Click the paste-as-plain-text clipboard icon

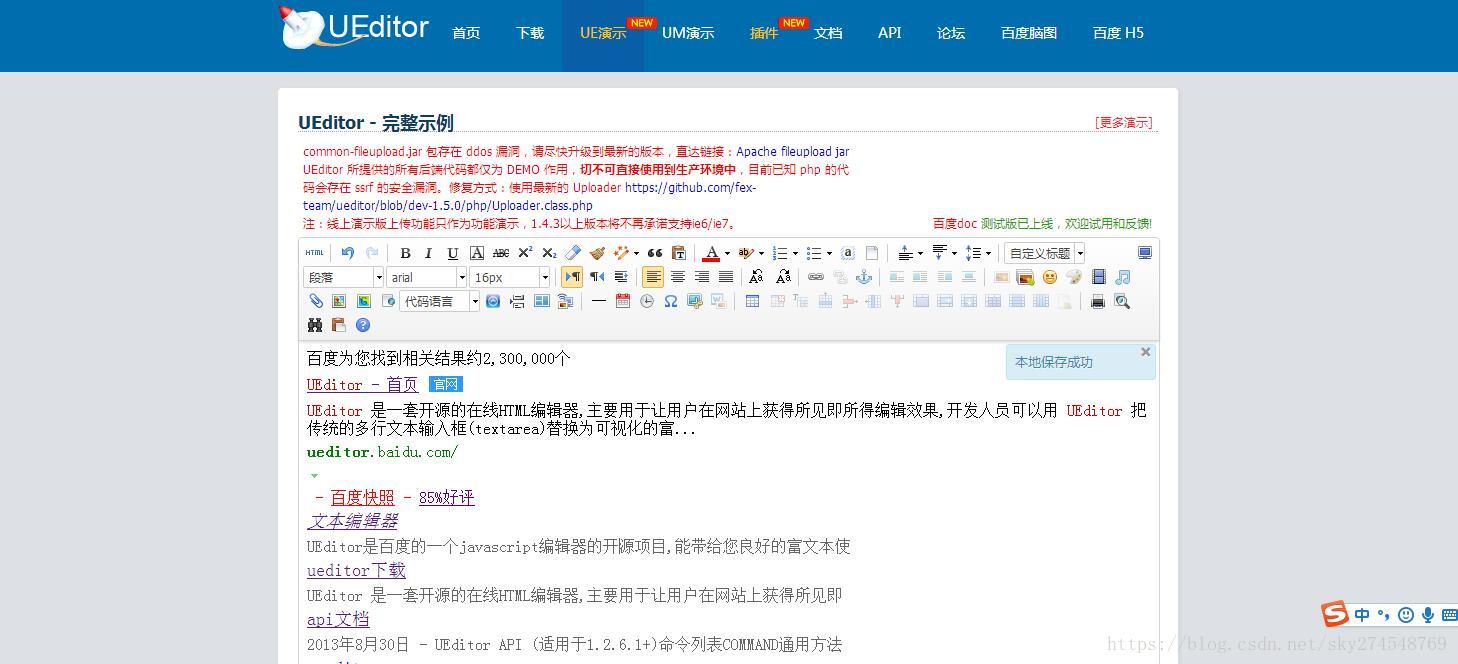[x=679, y=253]
